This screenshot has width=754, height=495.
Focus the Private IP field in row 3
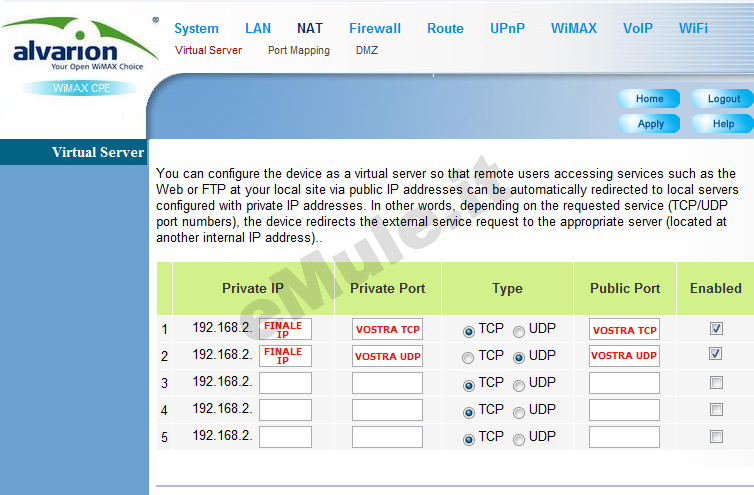[285, 383]
